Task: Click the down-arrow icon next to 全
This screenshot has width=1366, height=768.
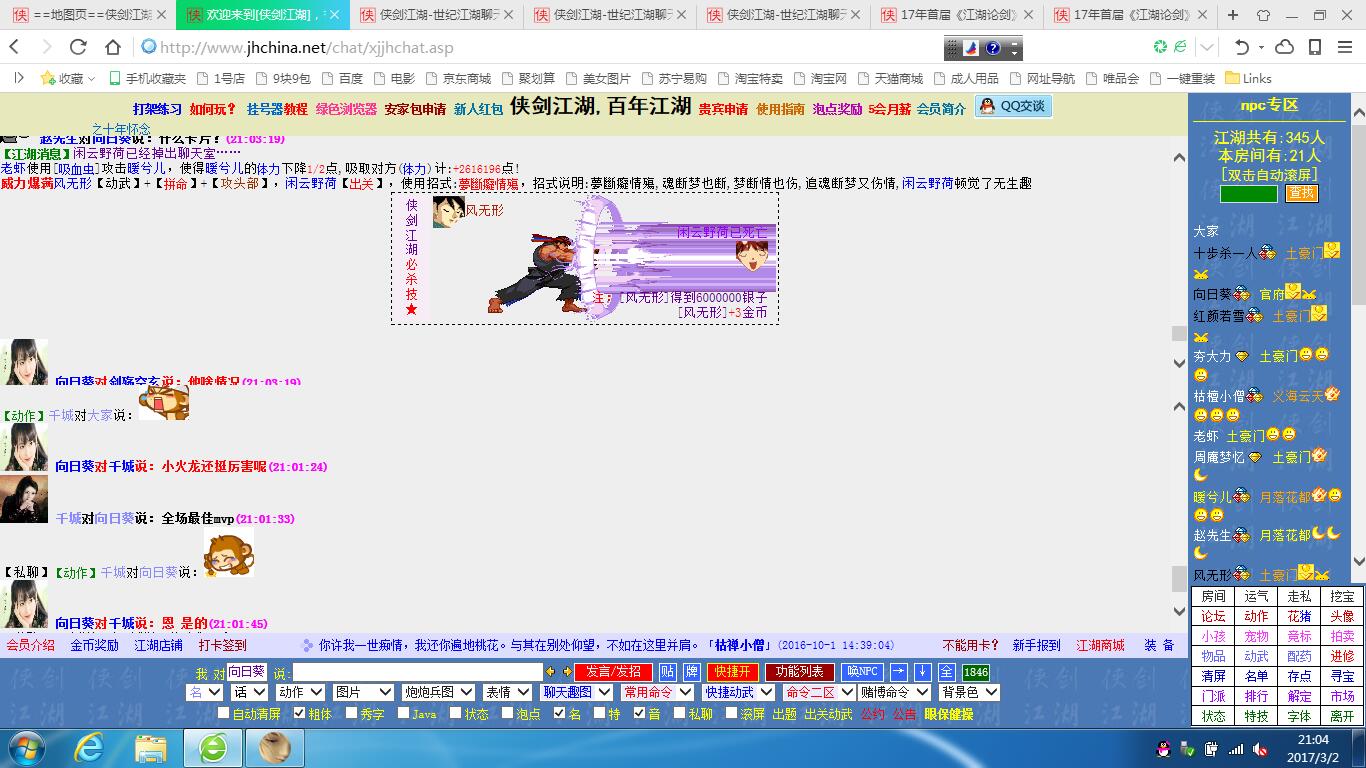Action: point(923,672)
